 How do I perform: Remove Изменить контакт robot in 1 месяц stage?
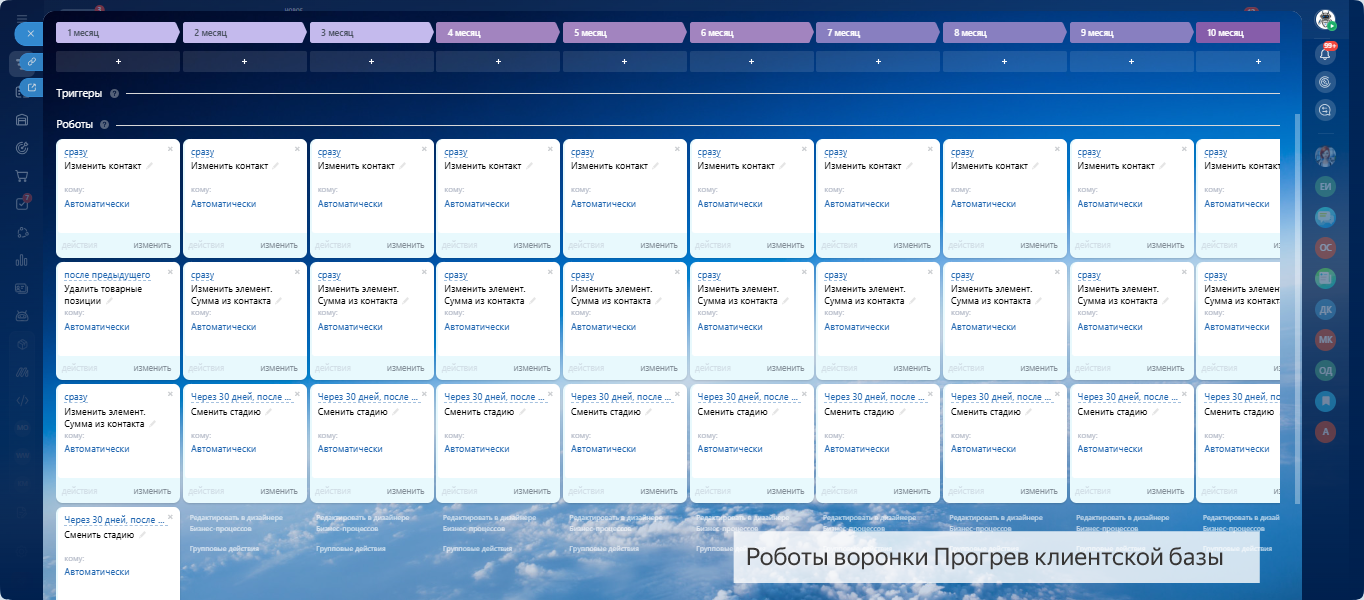click(x=171, y=148)
